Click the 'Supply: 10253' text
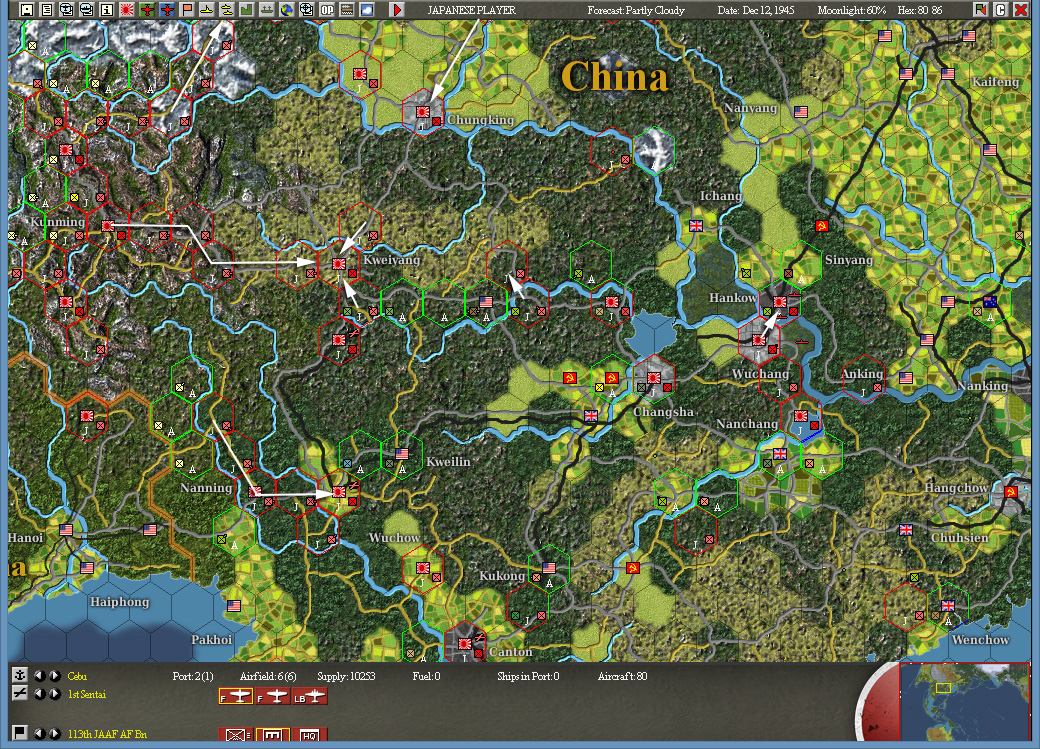The height and width of the screenshot is (749, 1040). point(346,676)
